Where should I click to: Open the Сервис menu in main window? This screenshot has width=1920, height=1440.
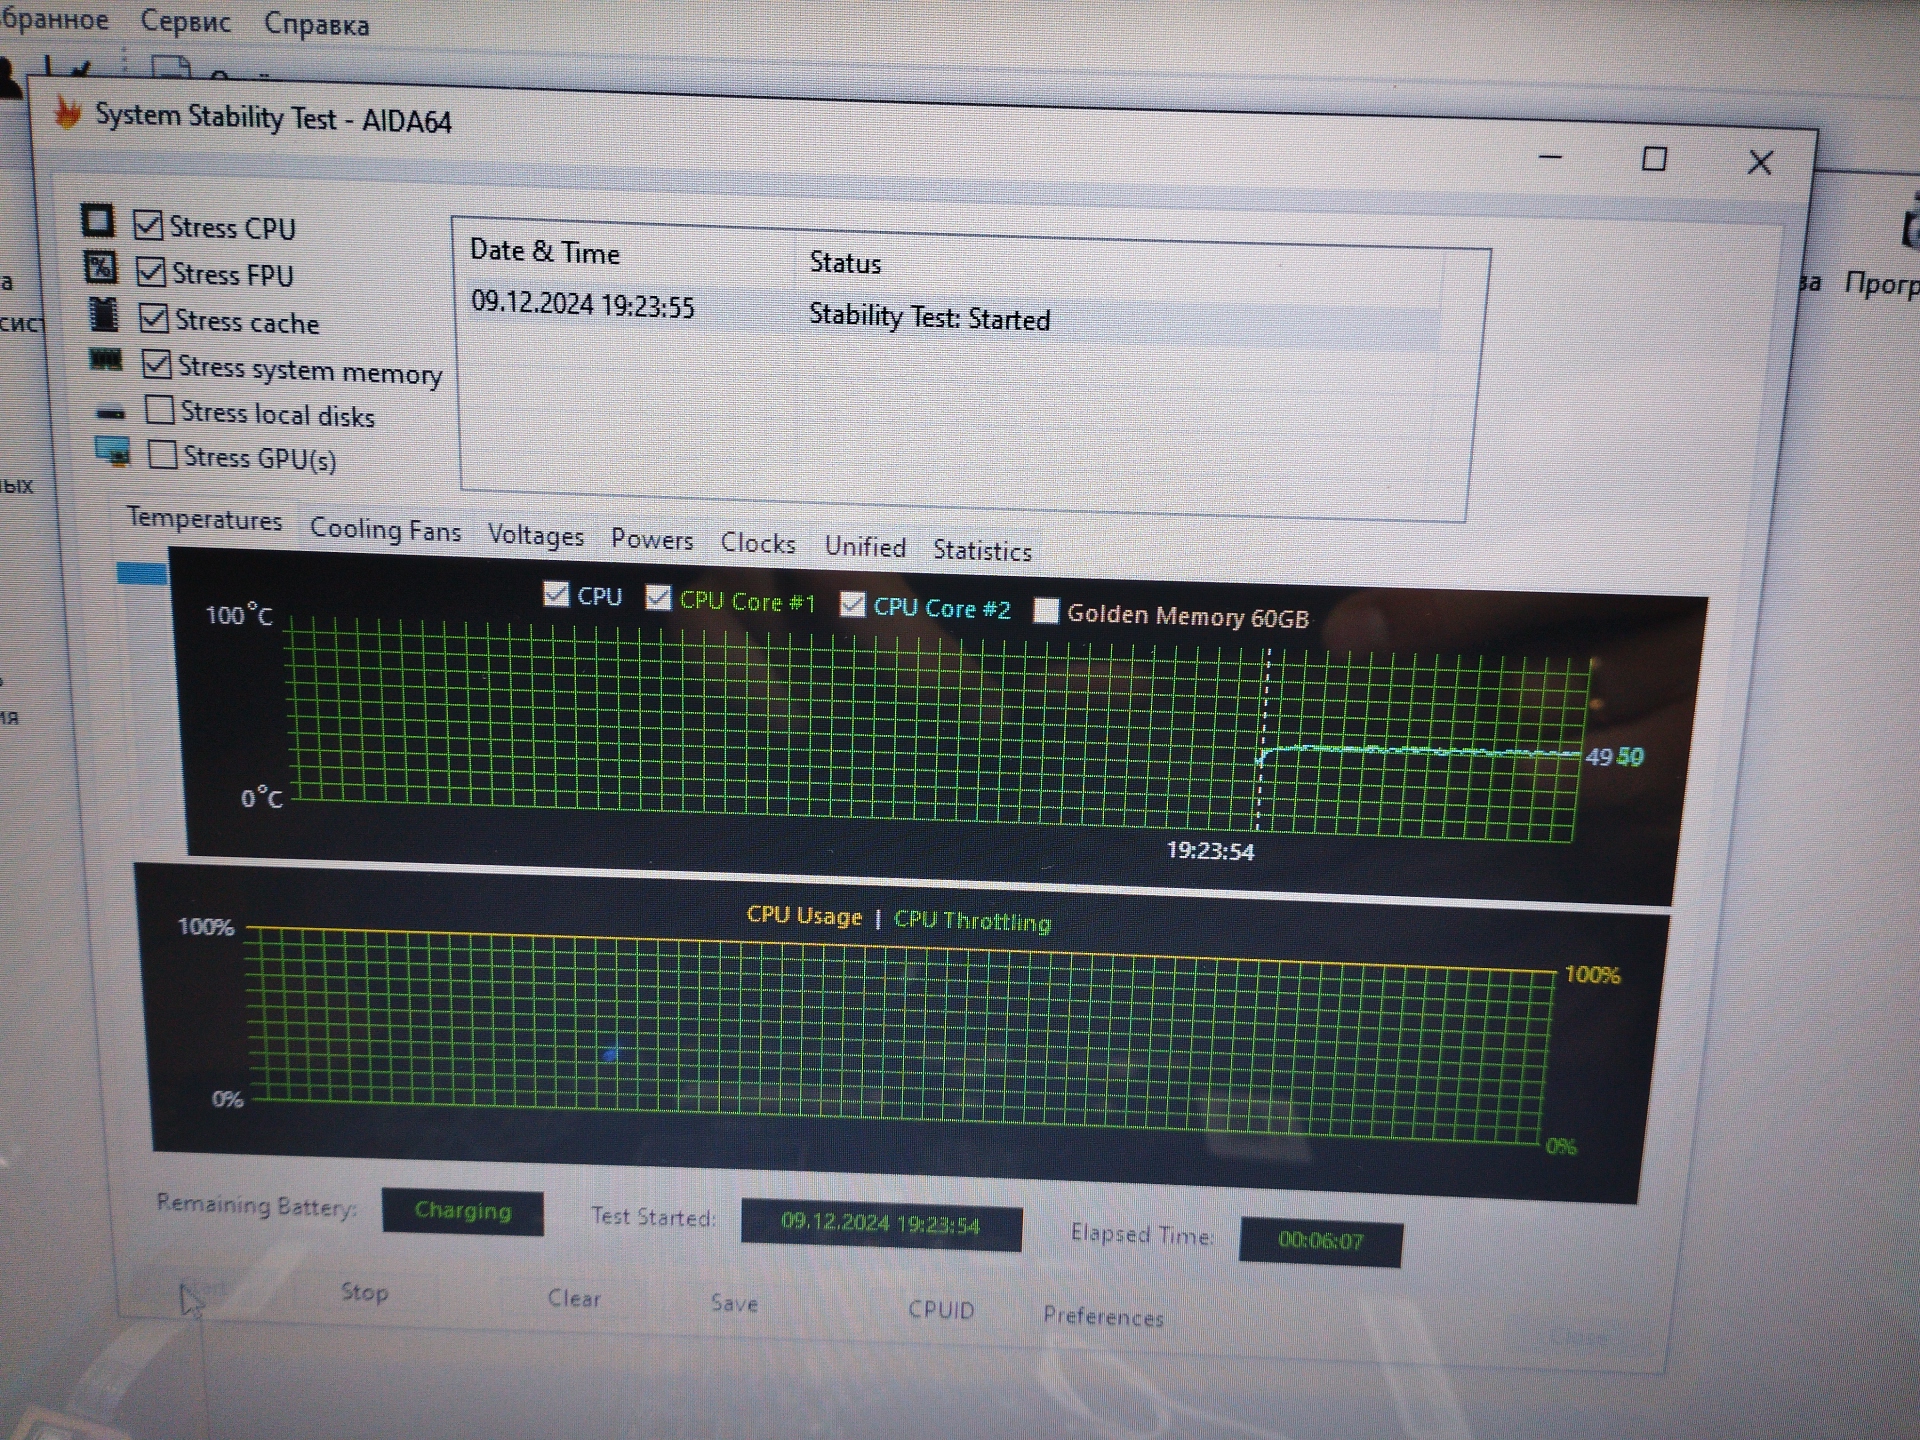[x=186, y=21]
